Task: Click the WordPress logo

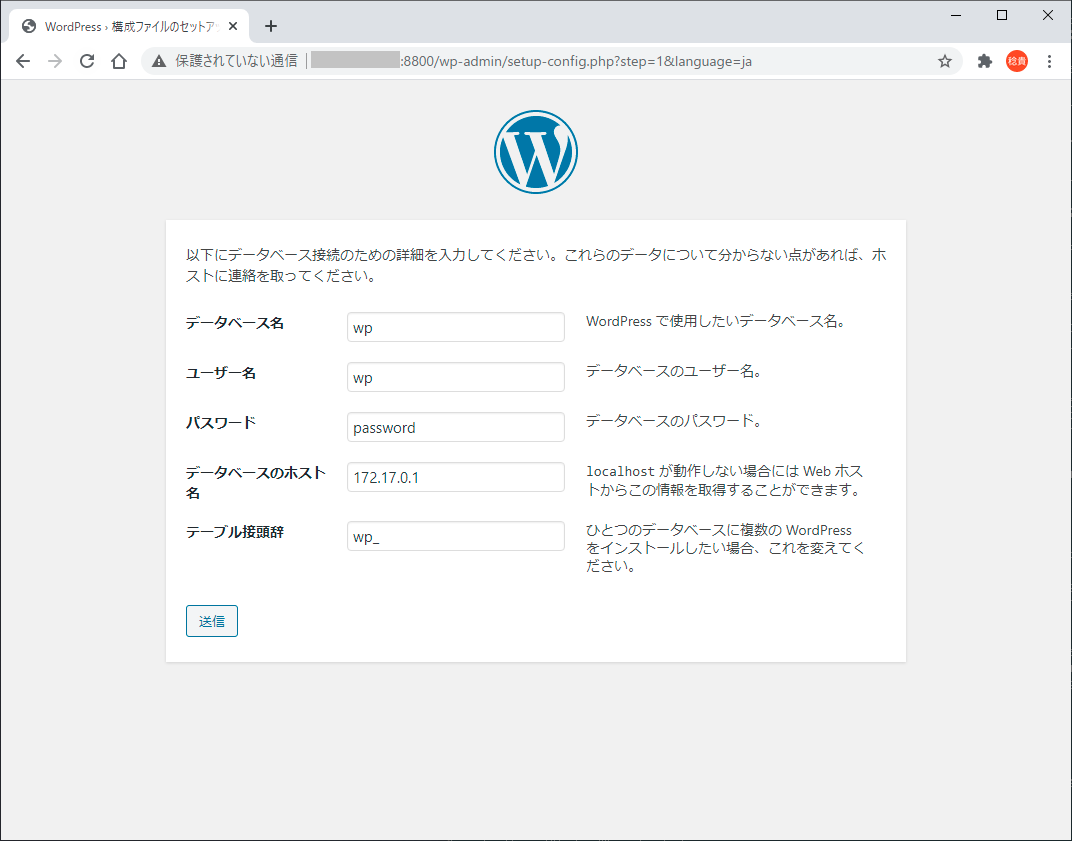Action: click(536, 152)
